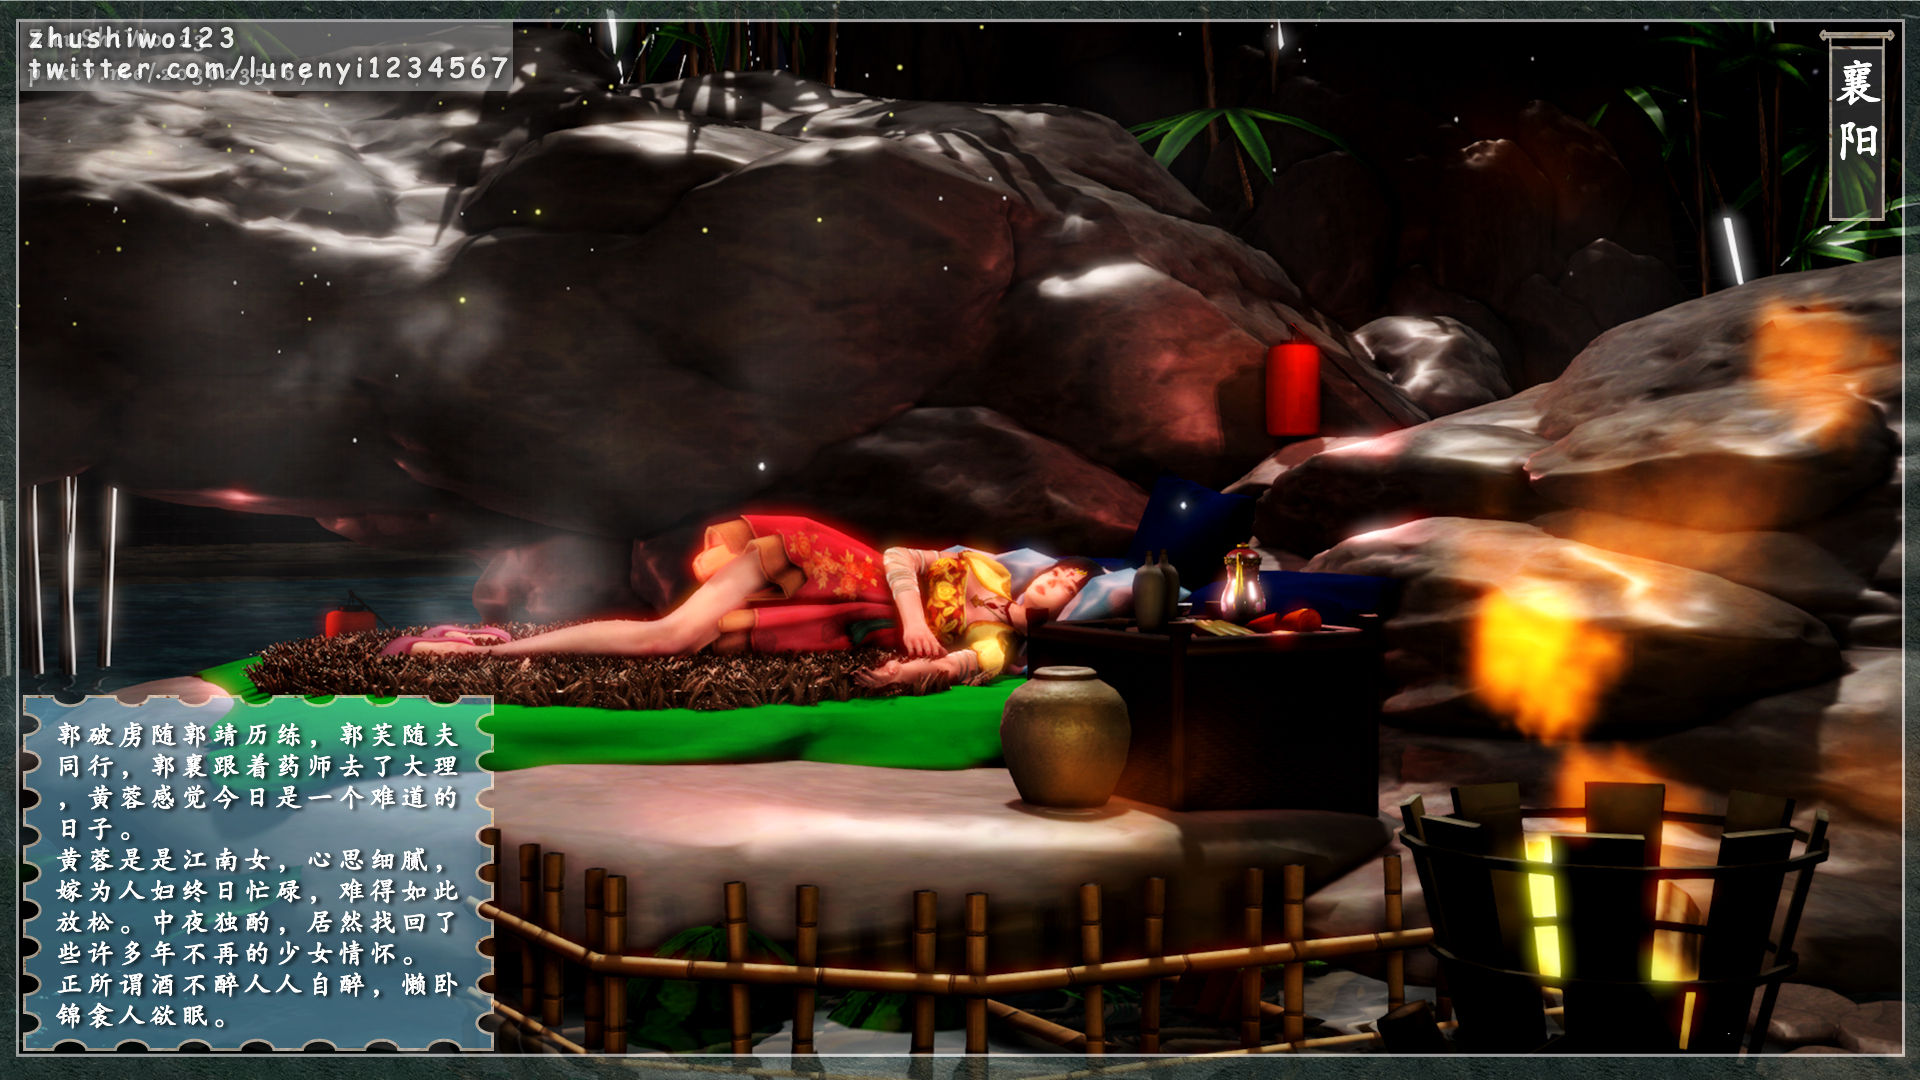Click the large clay wine jar
The image size is (1920, 1080).
point(1064,737)
